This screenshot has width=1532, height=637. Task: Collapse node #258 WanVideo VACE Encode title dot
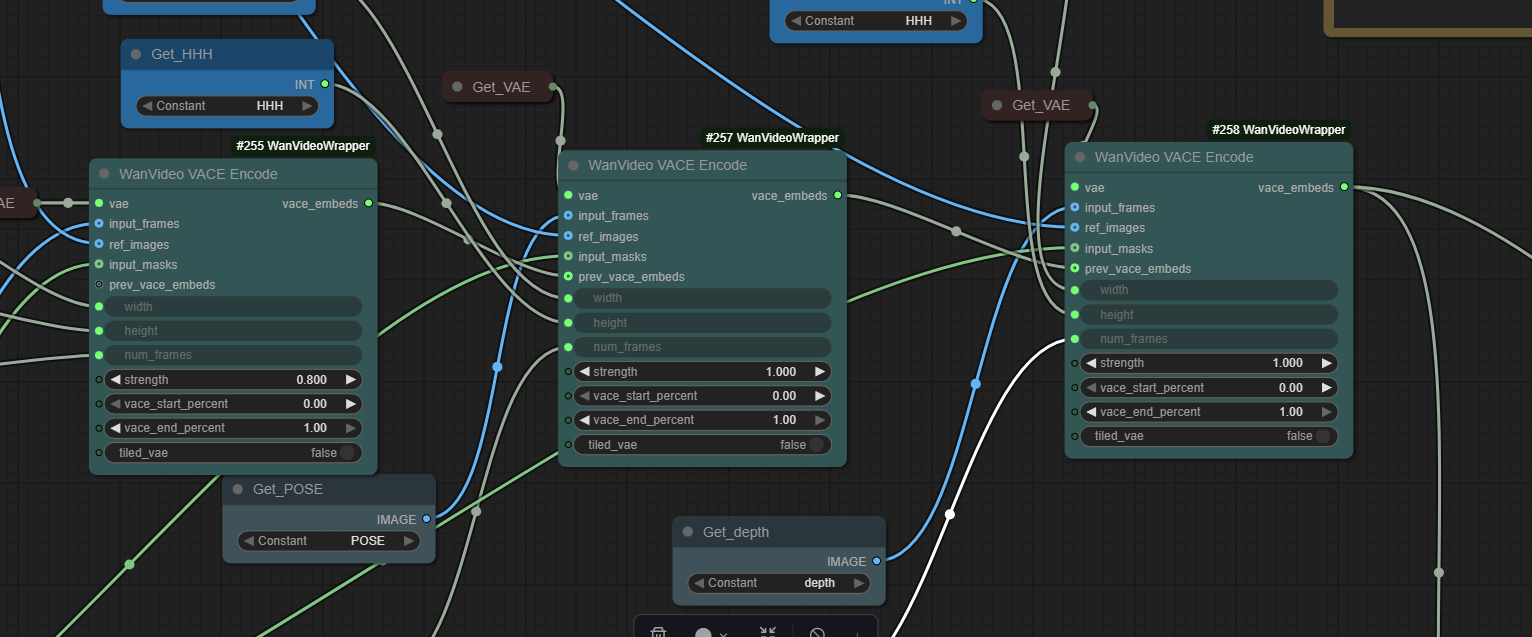click(1080, 158)
